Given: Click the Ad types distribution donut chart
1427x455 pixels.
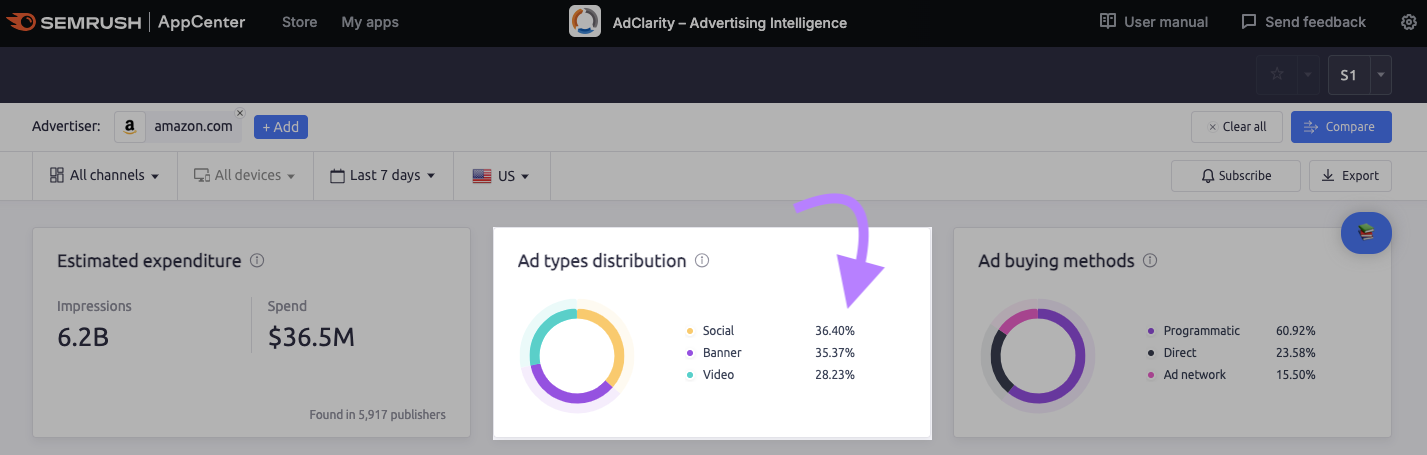Looking at the screenshot, I should click(576, 356).
